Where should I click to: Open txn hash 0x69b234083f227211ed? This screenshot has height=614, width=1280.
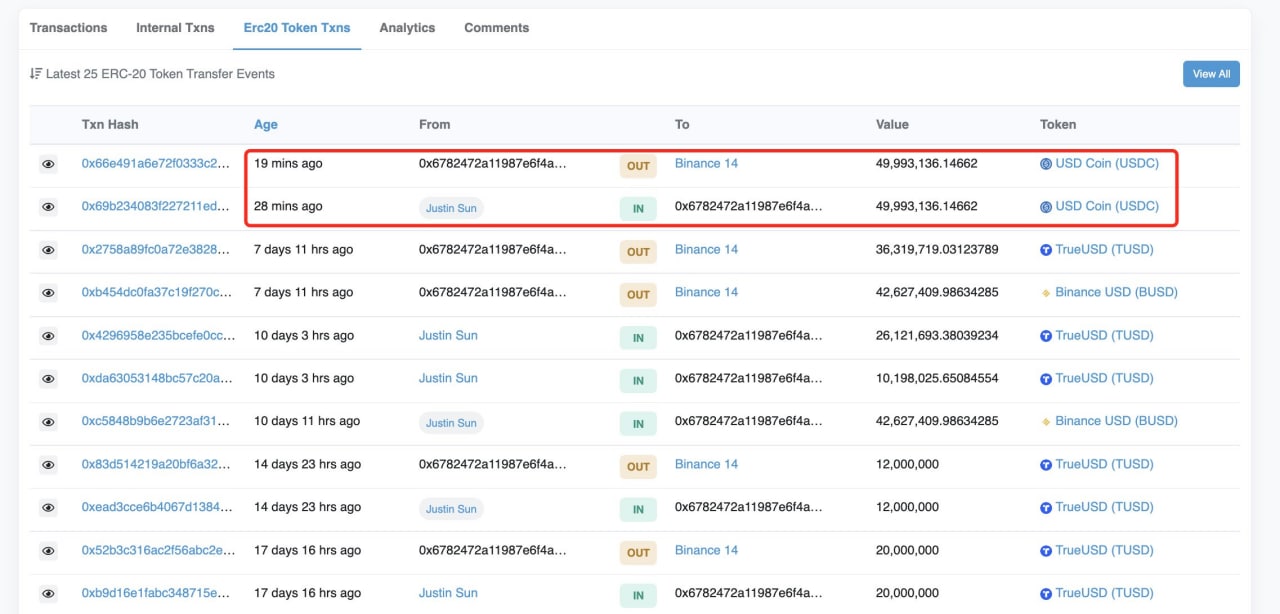(157, 206)
